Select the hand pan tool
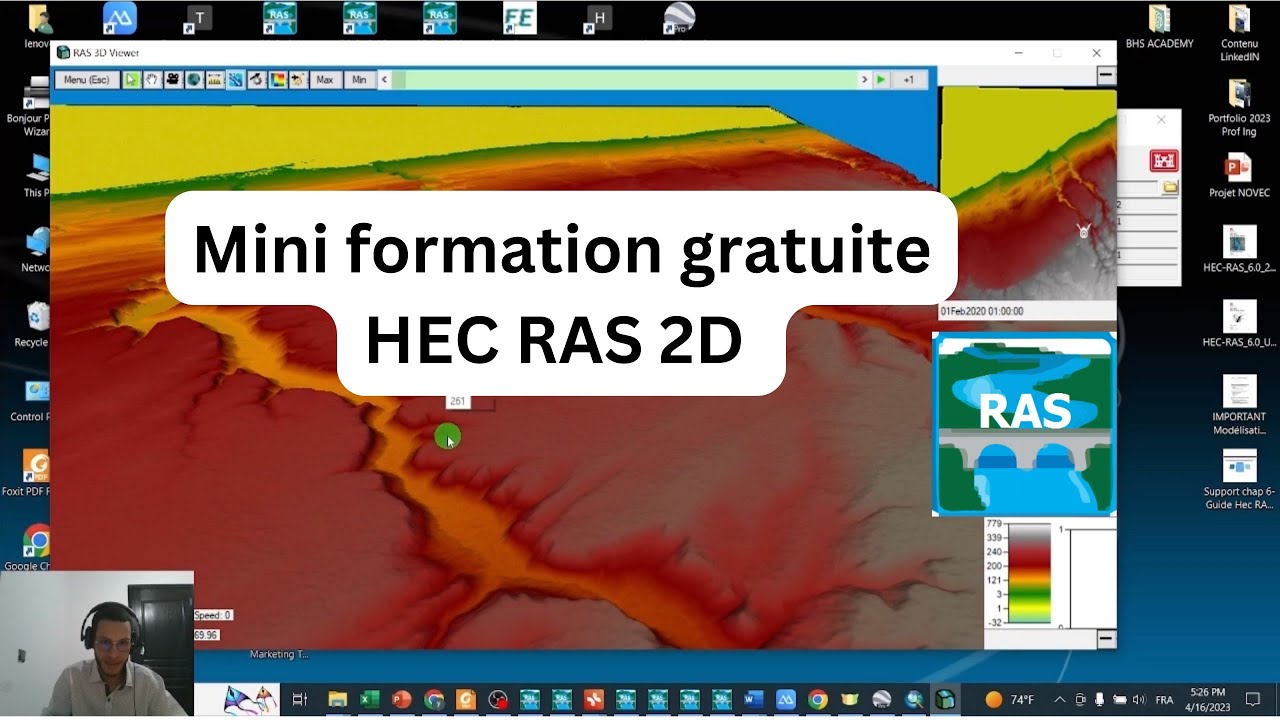 point(152,79)
